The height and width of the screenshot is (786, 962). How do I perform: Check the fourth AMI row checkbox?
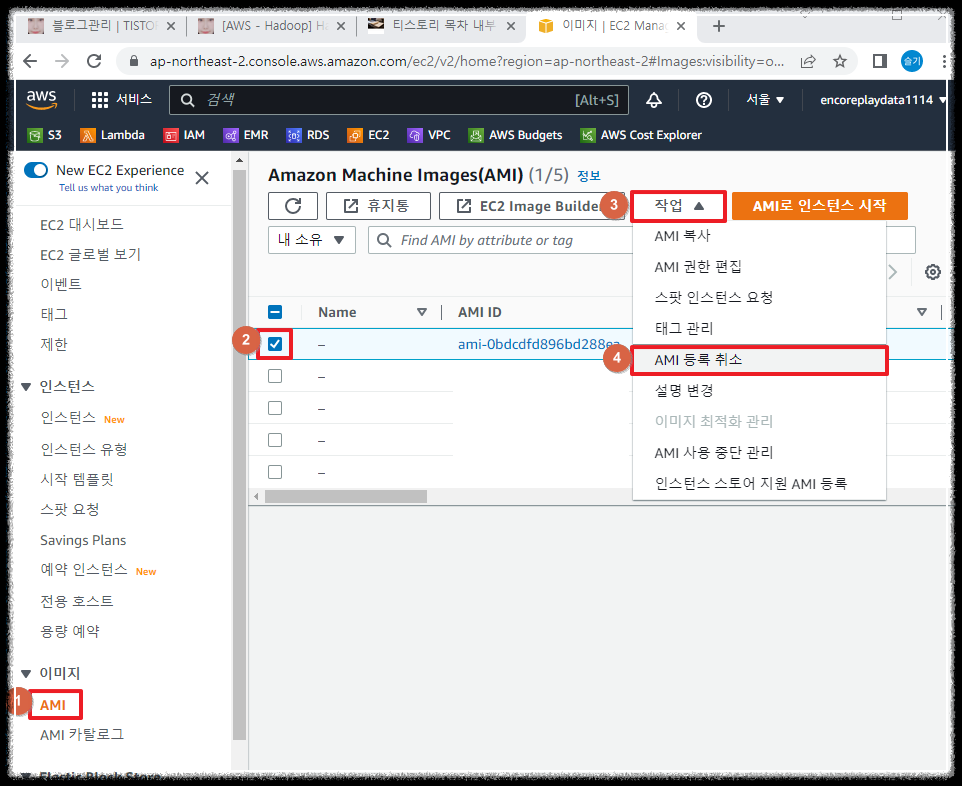click(275, 440)
